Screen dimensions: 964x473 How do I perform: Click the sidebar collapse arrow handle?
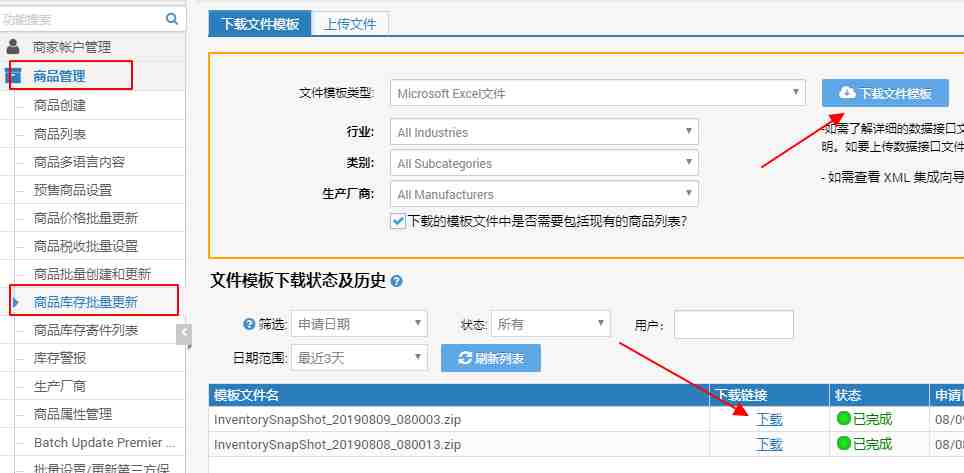click(184, 335)
